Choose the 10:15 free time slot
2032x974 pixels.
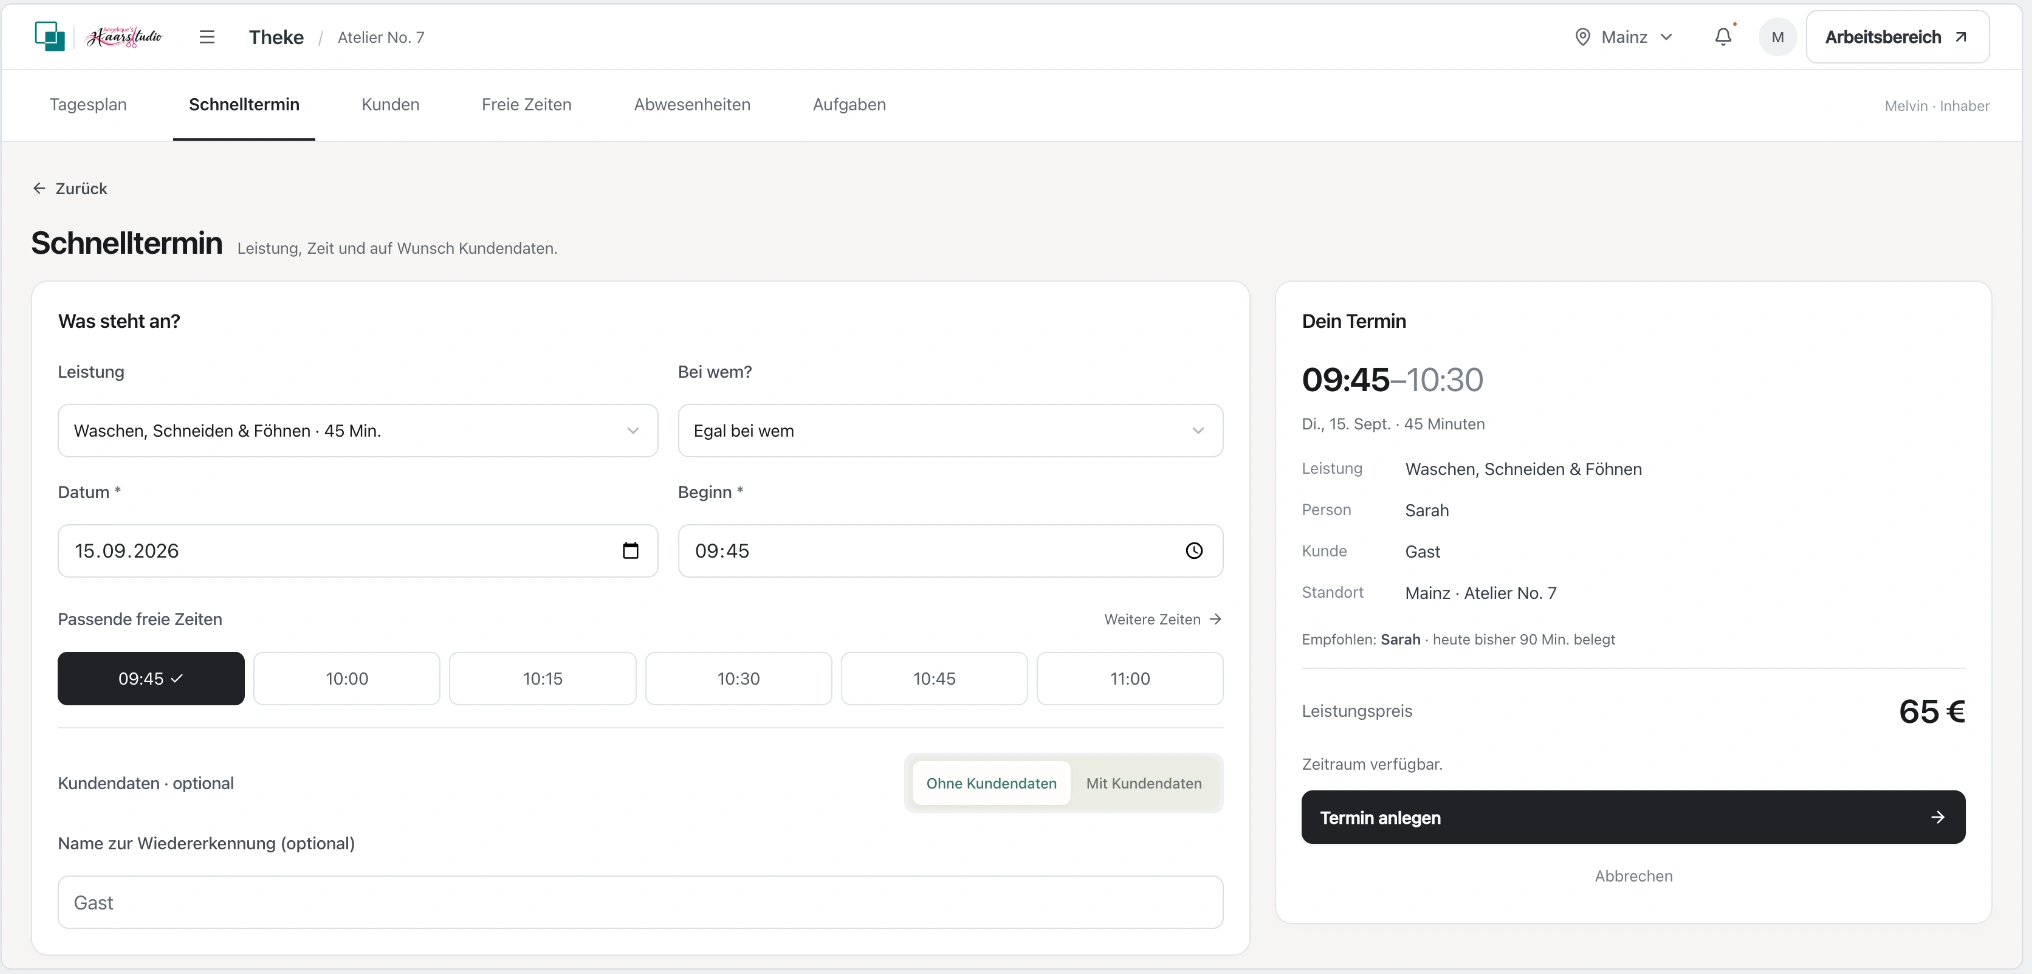tap(542, 679)
